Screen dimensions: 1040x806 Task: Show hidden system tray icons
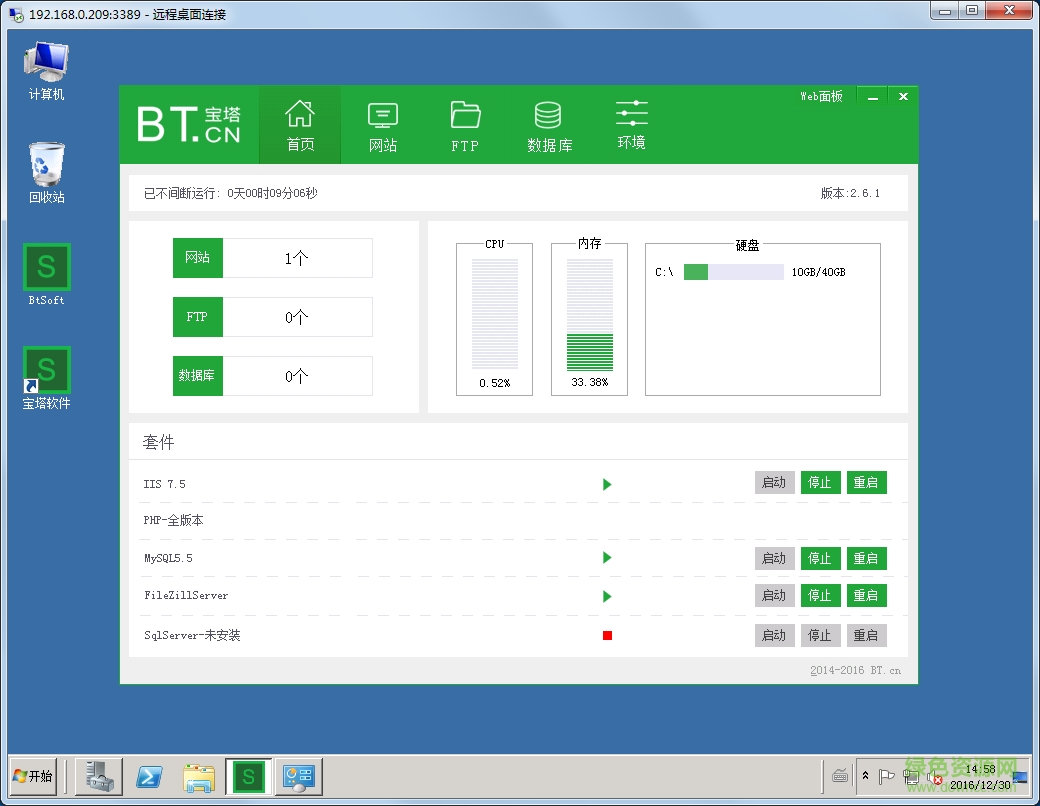tap(865, 776)
